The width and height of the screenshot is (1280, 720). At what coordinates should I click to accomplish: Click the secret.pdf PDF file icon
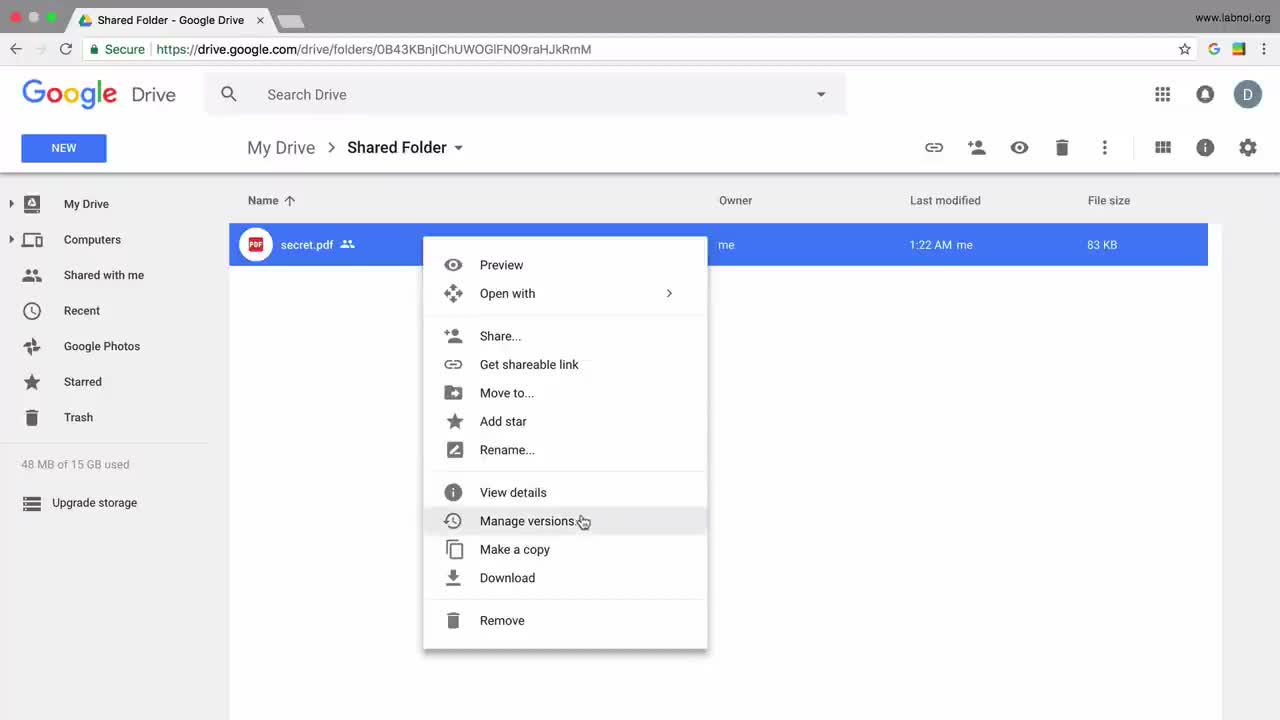tap(256, 244)
